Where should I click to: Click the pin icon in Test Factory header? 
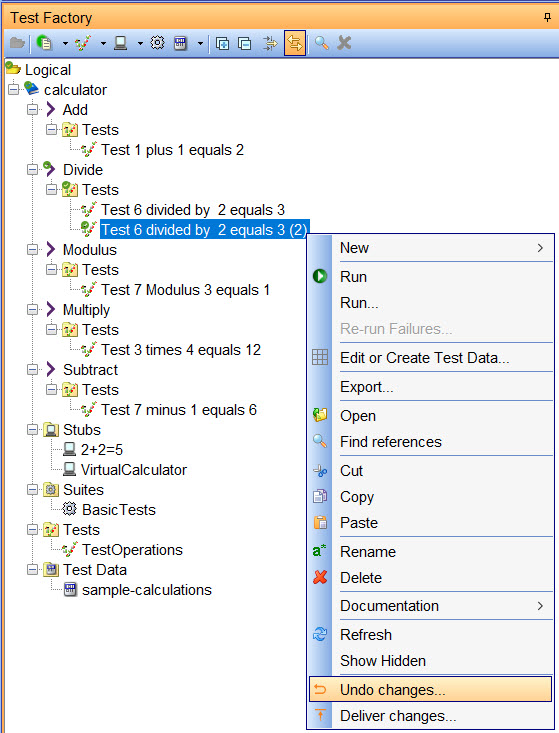click(547, 18)
